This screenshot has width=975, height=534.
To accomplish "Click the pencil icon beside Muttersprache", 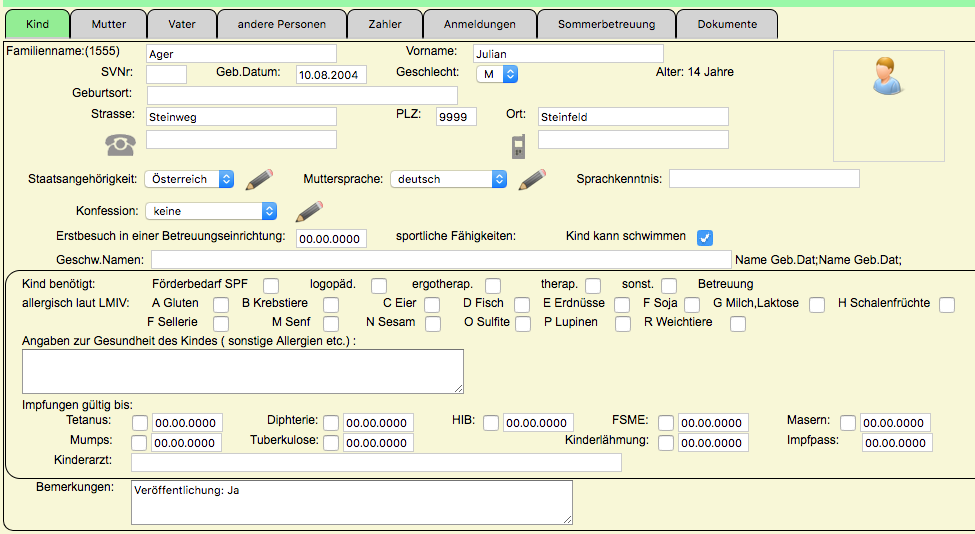I will click(x=532, y=180).
